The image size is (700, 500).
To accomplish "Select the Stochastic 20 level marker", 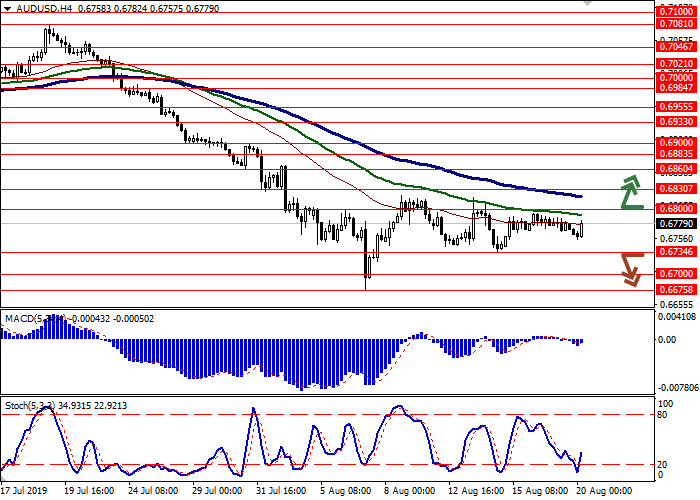I will point(663,464).
